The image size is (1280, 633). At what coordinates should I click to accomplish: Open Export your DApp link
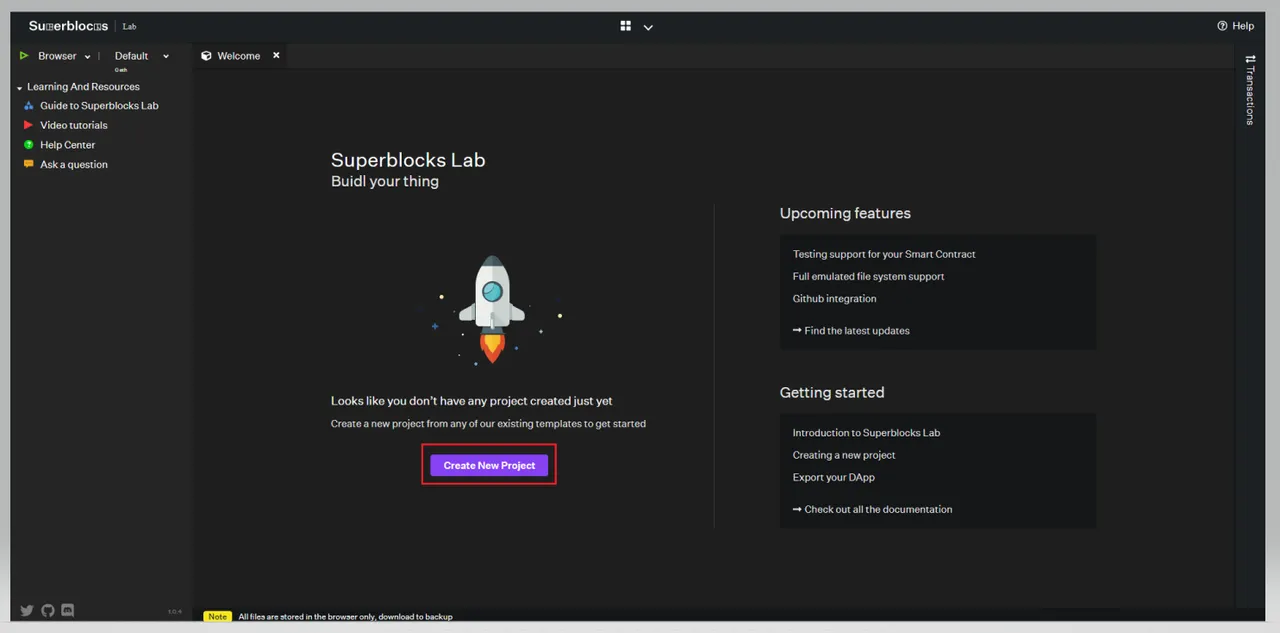coord(834,477)
